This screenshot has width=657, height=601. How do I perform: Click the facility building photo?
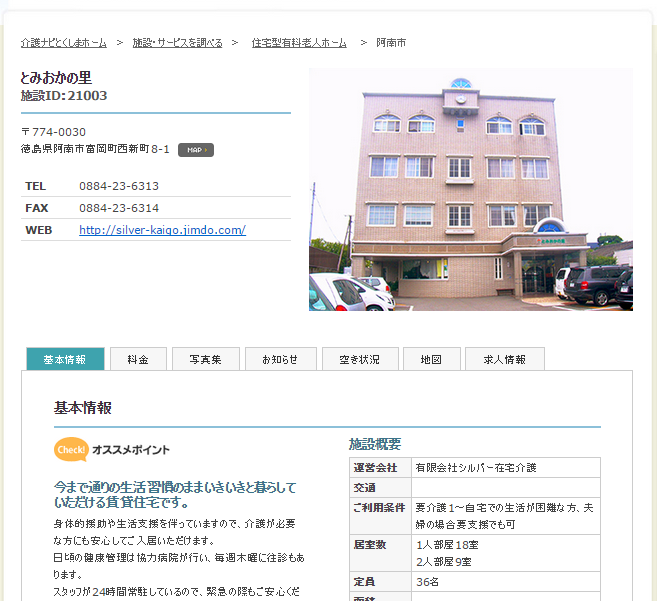(x=470, y=190)
